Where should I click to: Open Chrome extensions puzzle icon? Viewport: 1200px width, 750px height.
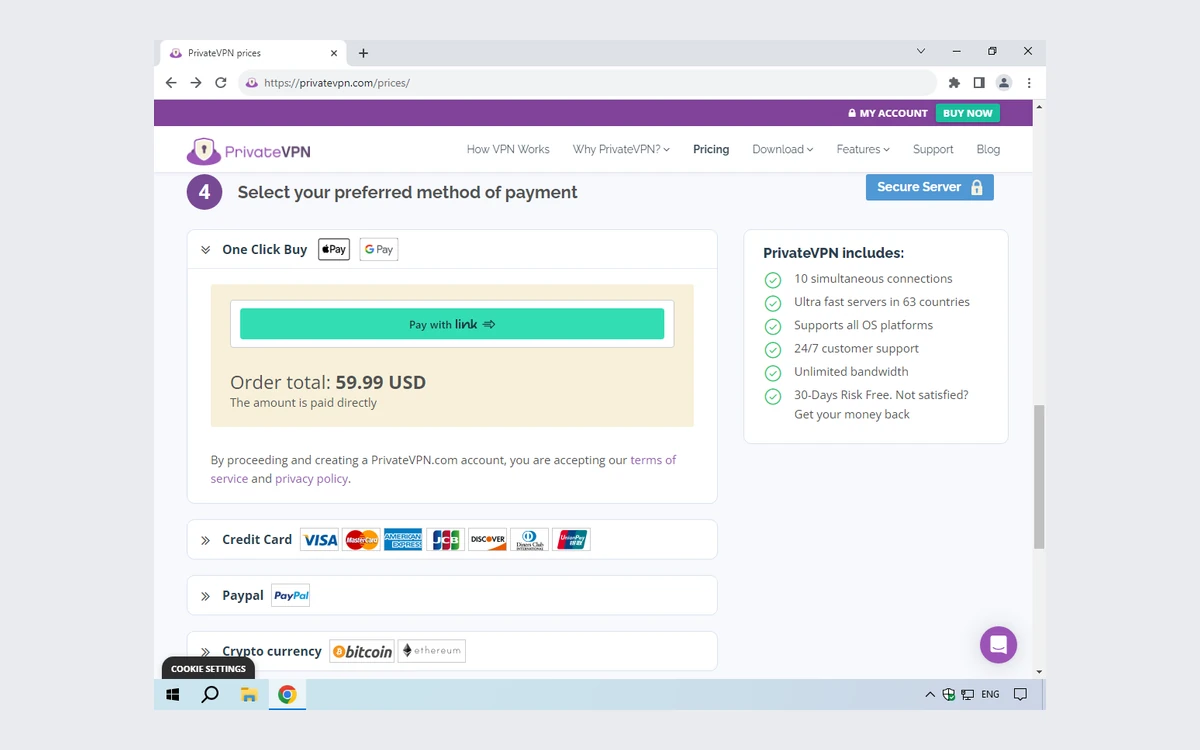pyautogui.click(x=954, y=83)
